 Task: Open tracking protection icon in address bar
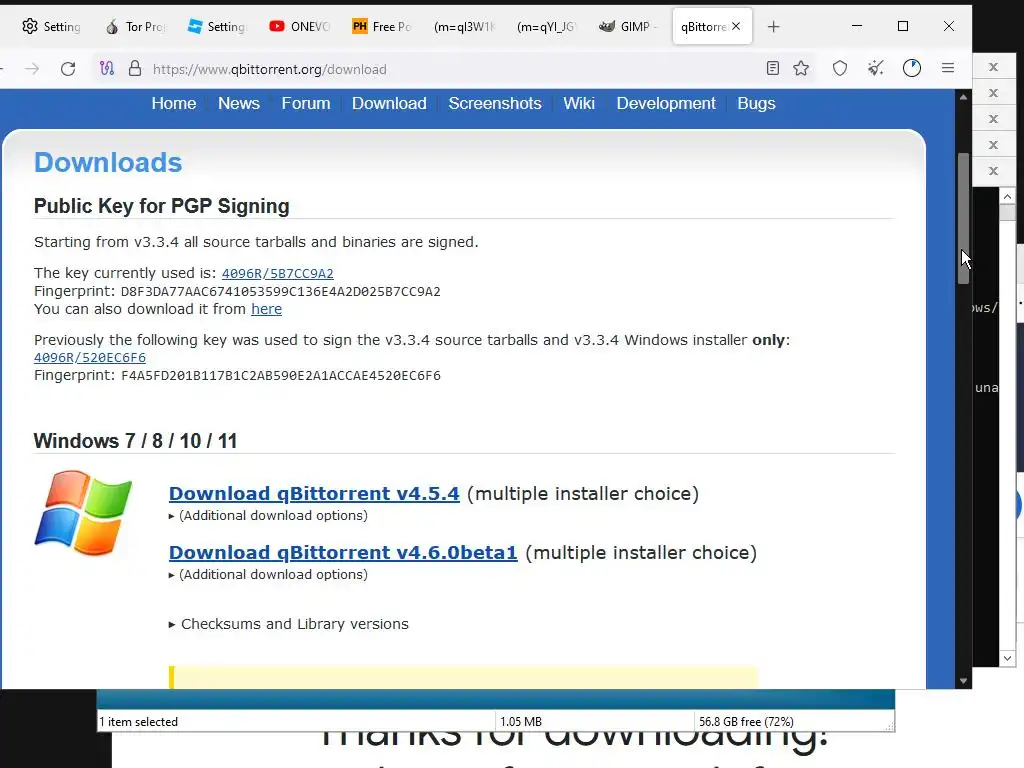coord(106,69)
